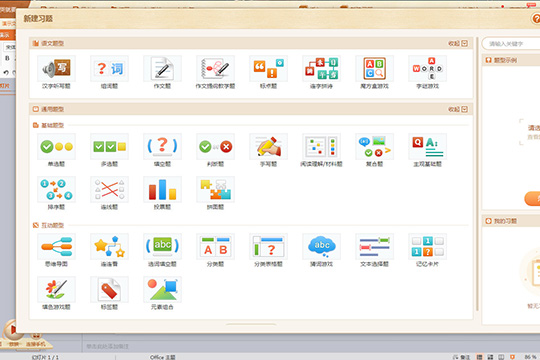This screenshot has height=360, width=540.
Task: Select the 单选题 single-choice question icon
Action: pos(56,147)
